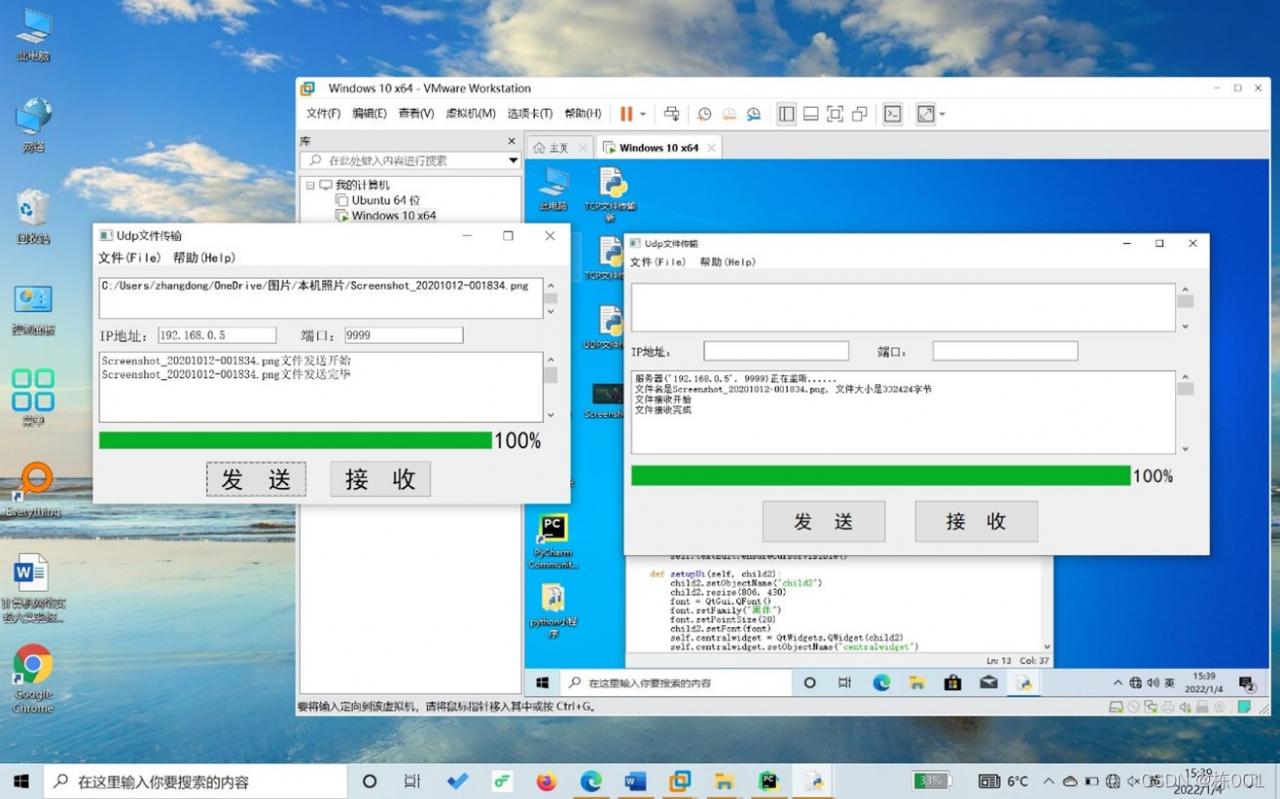Open the dropdown arrow beside pause button
Viewport: 1280px width, 799px height.
coord(643,114)
